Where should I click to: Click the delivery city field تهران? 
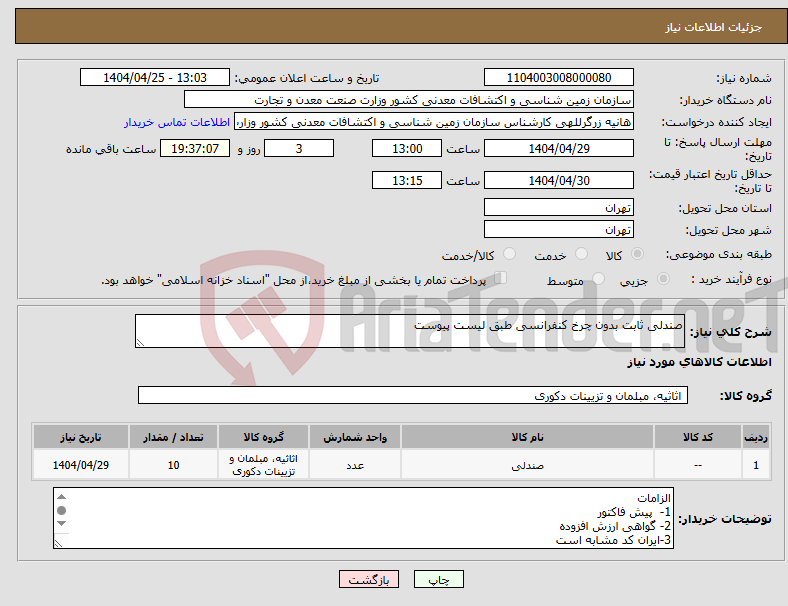click(x=558, y=229)
